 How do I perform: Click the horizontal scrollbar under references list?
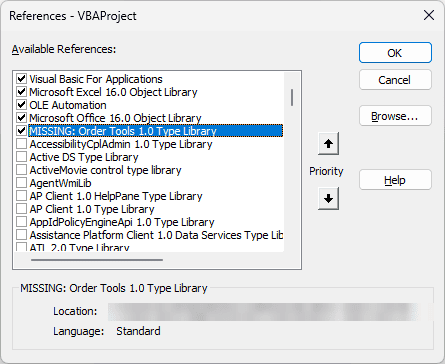click(x=97, y=260)
